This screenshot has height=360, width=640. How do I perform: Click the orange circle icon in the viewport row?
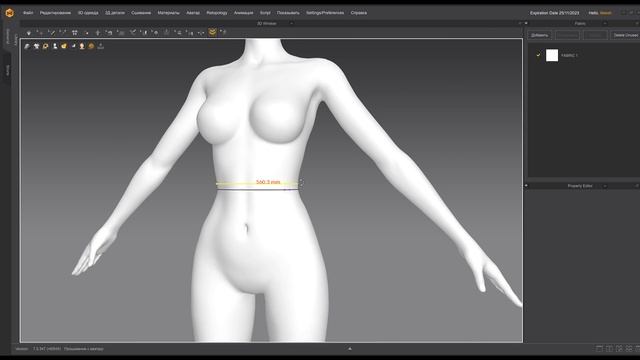[x=91, y=46]
